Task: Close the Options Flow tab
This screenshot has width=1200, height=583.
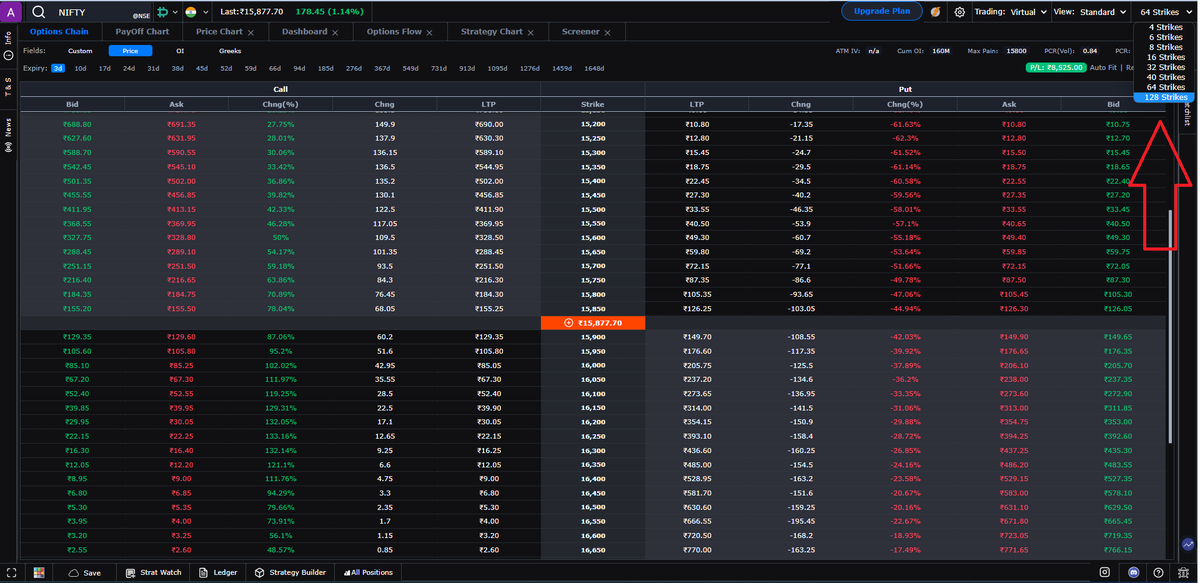Action: 431,32
